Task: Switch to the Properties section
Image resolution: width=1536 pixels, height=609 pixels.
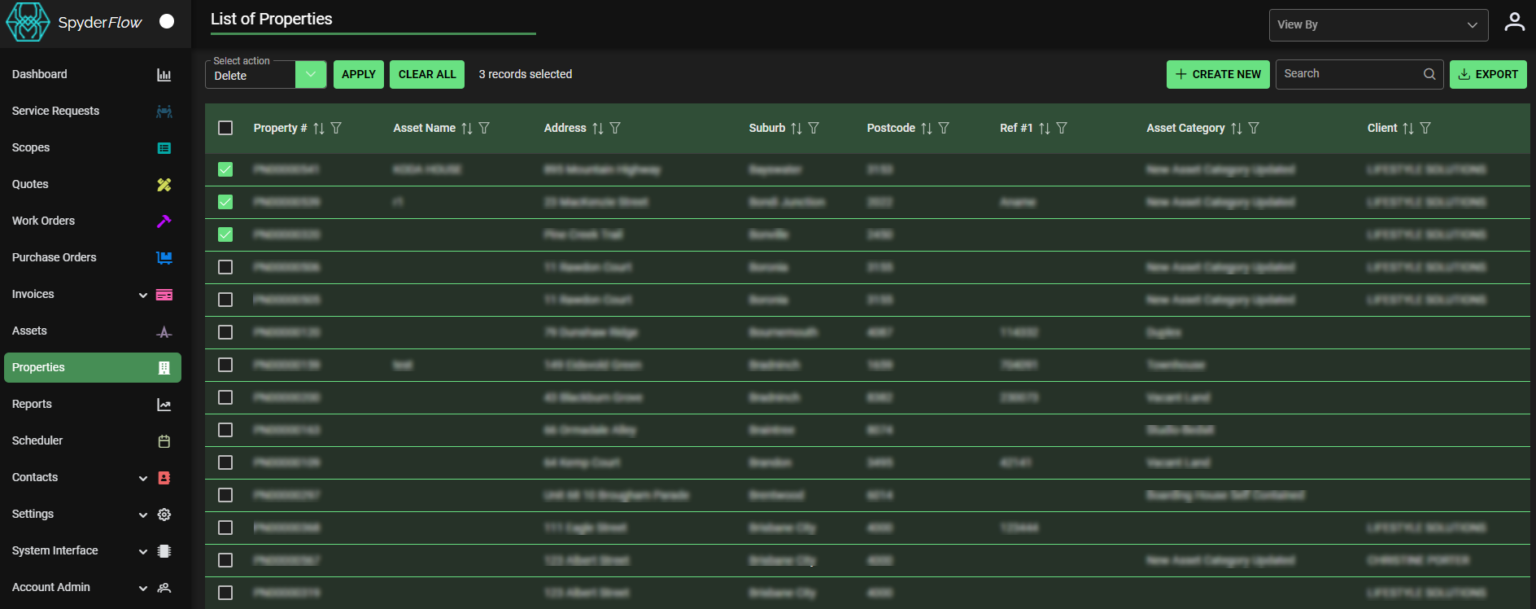Action: click(x=92, y=367)
